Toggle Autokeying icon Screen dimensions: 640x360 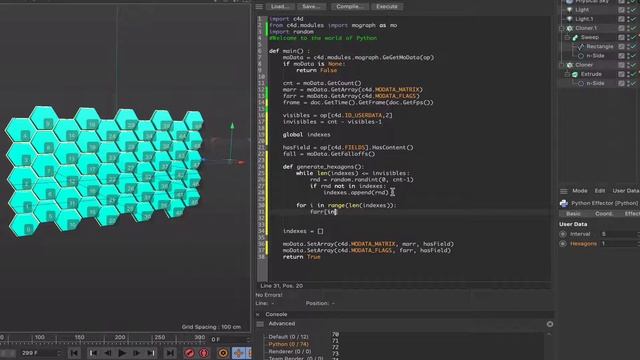(204, 353)
